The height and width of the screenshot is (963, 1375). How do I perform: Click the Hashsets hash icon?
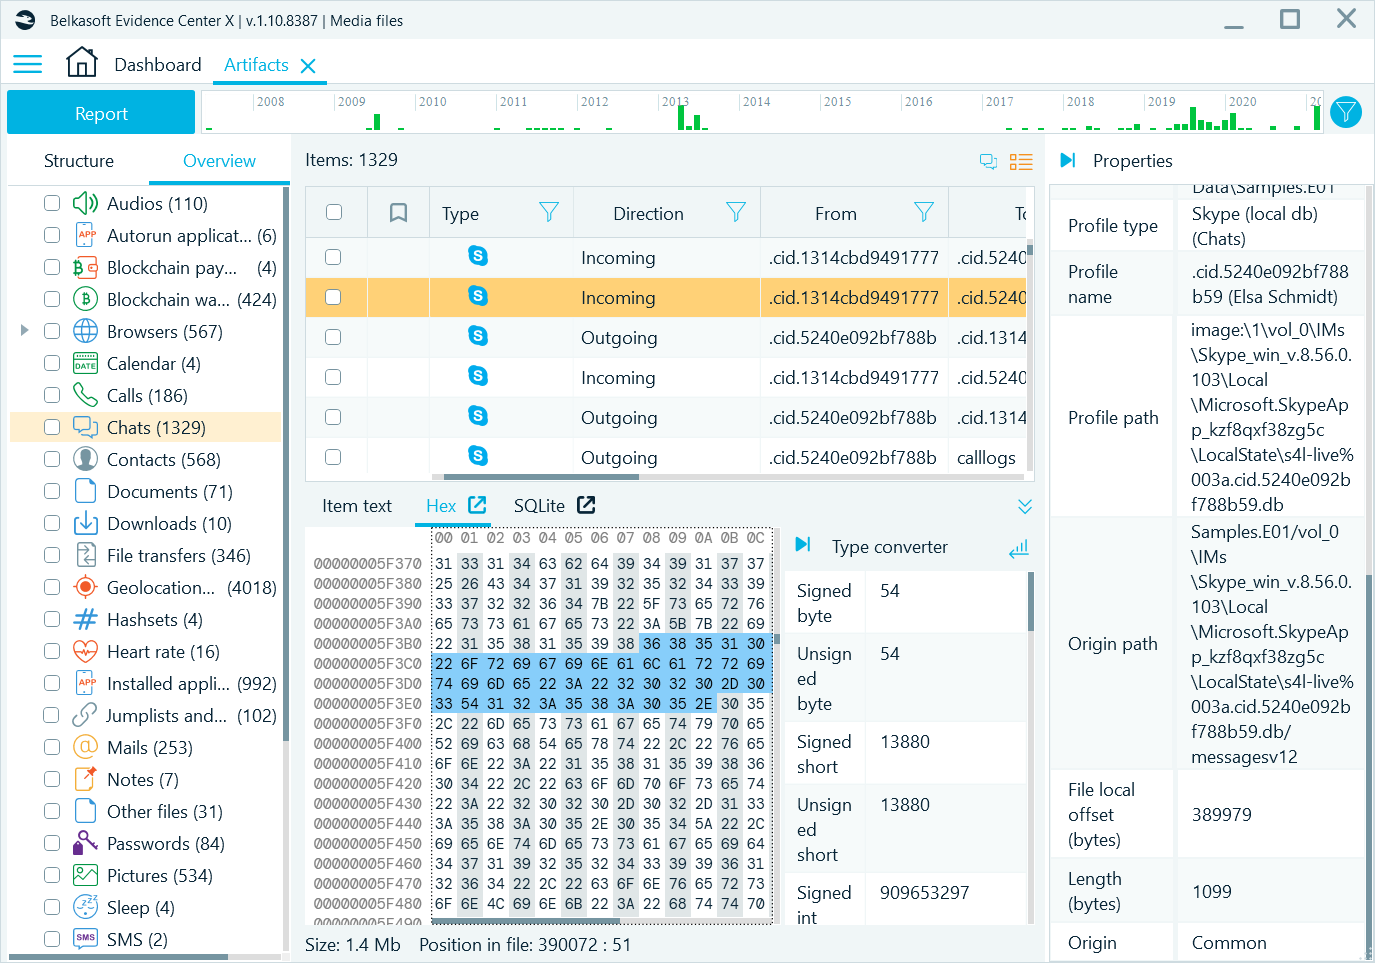(x=86, y=619)
